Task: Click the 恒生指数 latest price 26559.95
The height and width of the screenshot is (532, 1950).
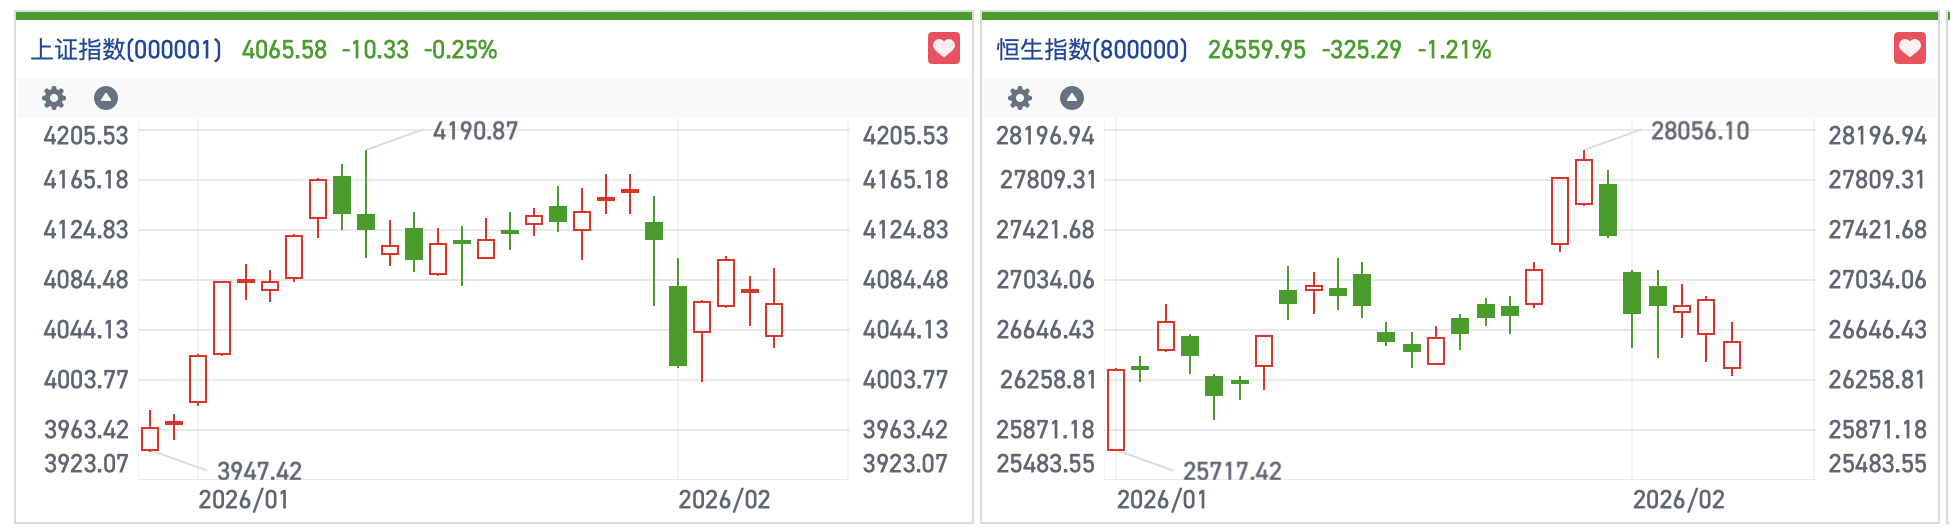Action: [1256, 50]
